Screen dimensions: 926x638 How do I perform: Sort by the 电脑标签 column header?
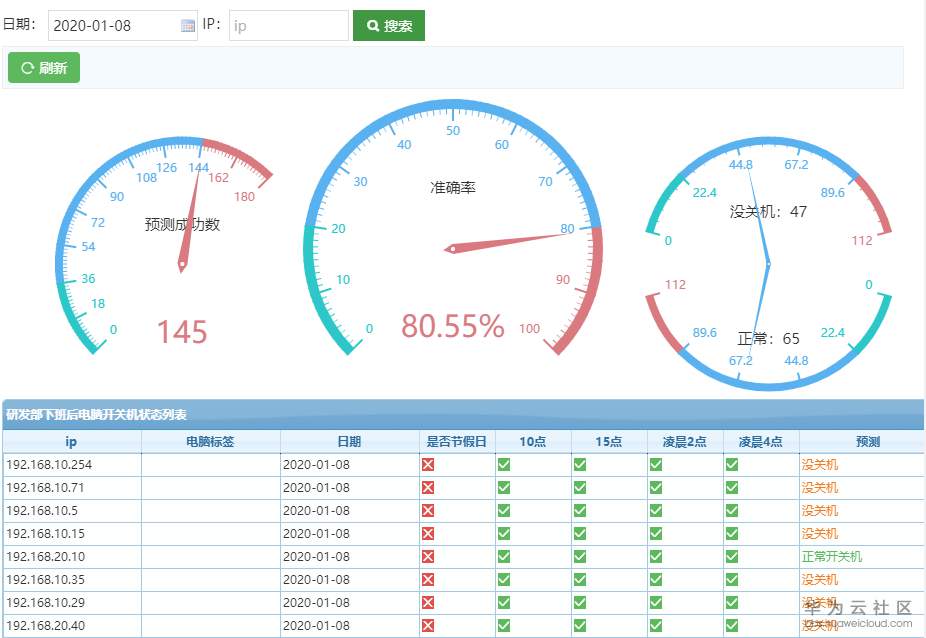pos(210,441)
